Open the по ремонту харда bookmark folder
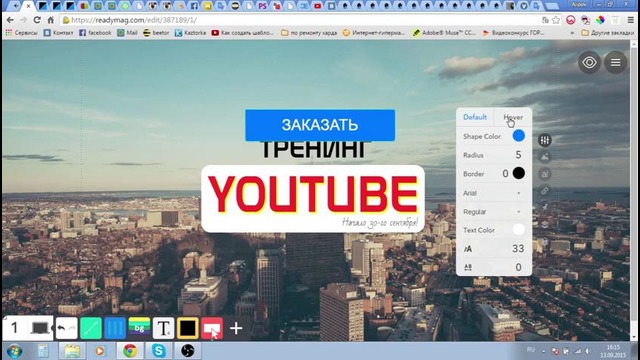Viewport: 640px width, 360px height. (x=309, y=33)
